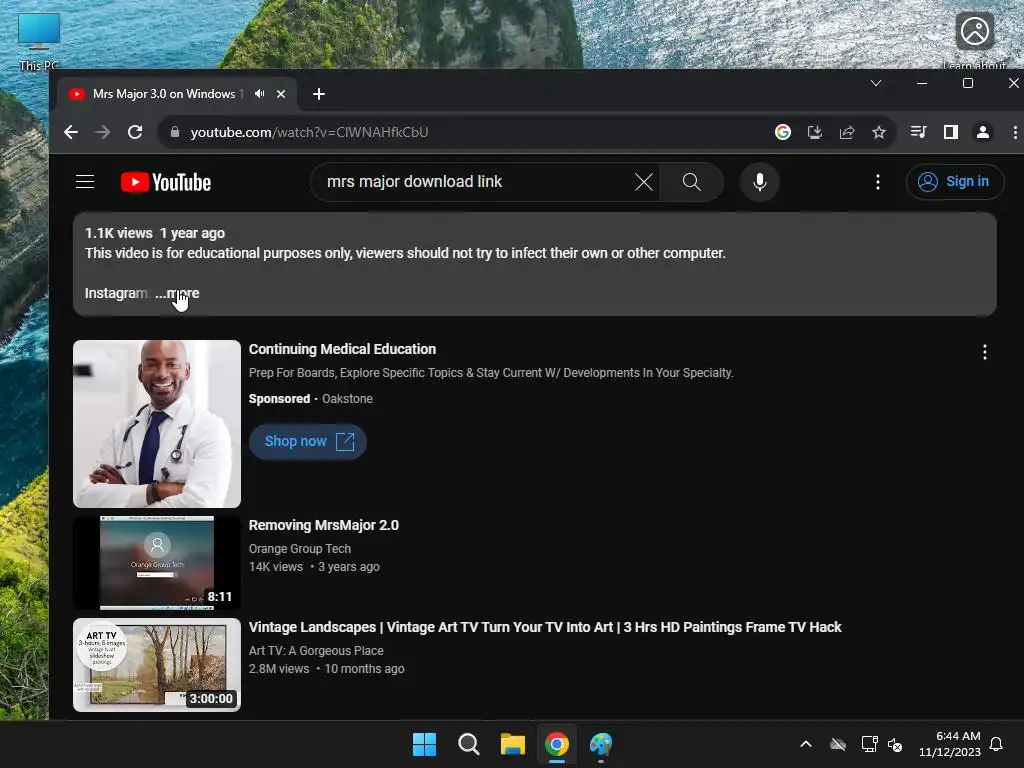Install app icon in address bar
The height and width of the screenshot is (768, 1024).
(x=814, y=133)
